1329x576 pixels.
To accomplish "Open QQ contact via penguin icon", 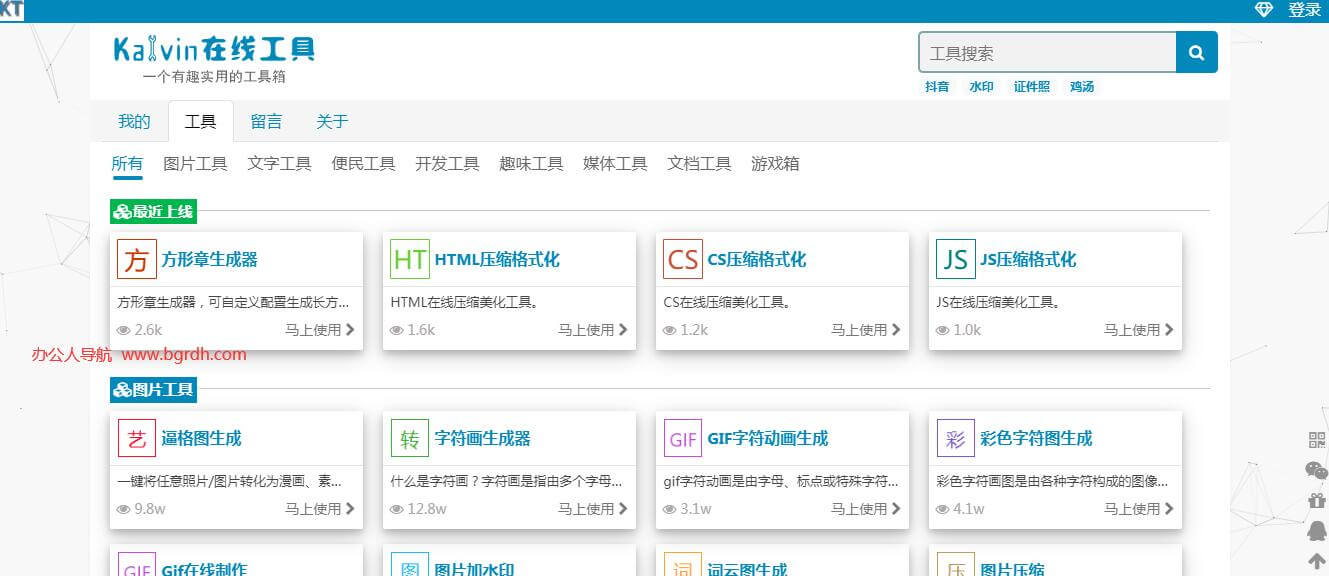I will coord(1317,529).
